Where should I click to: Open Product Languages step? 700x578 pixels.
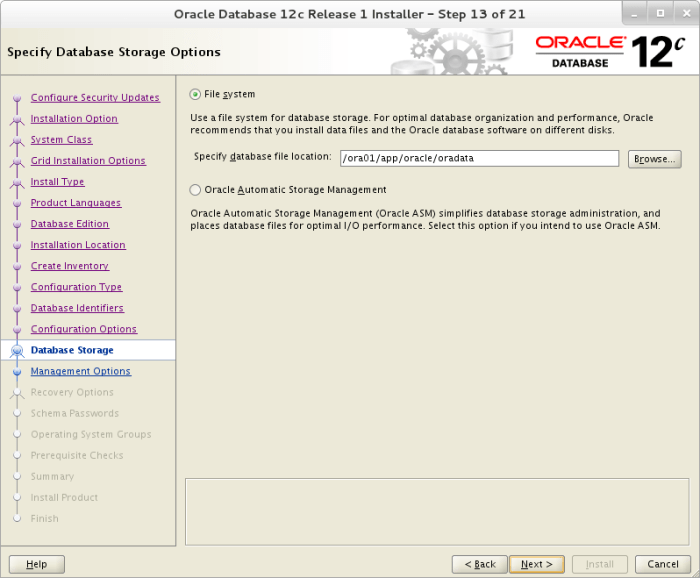[x=76, y=203]
